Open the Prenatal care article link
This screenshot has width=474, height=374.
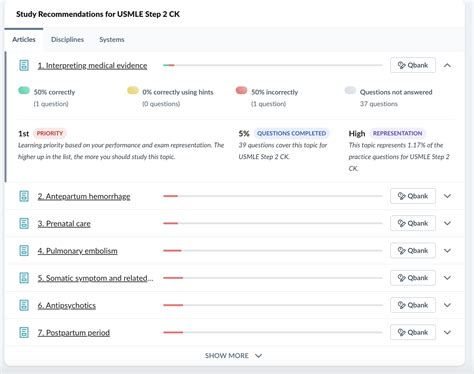[64, 224]
